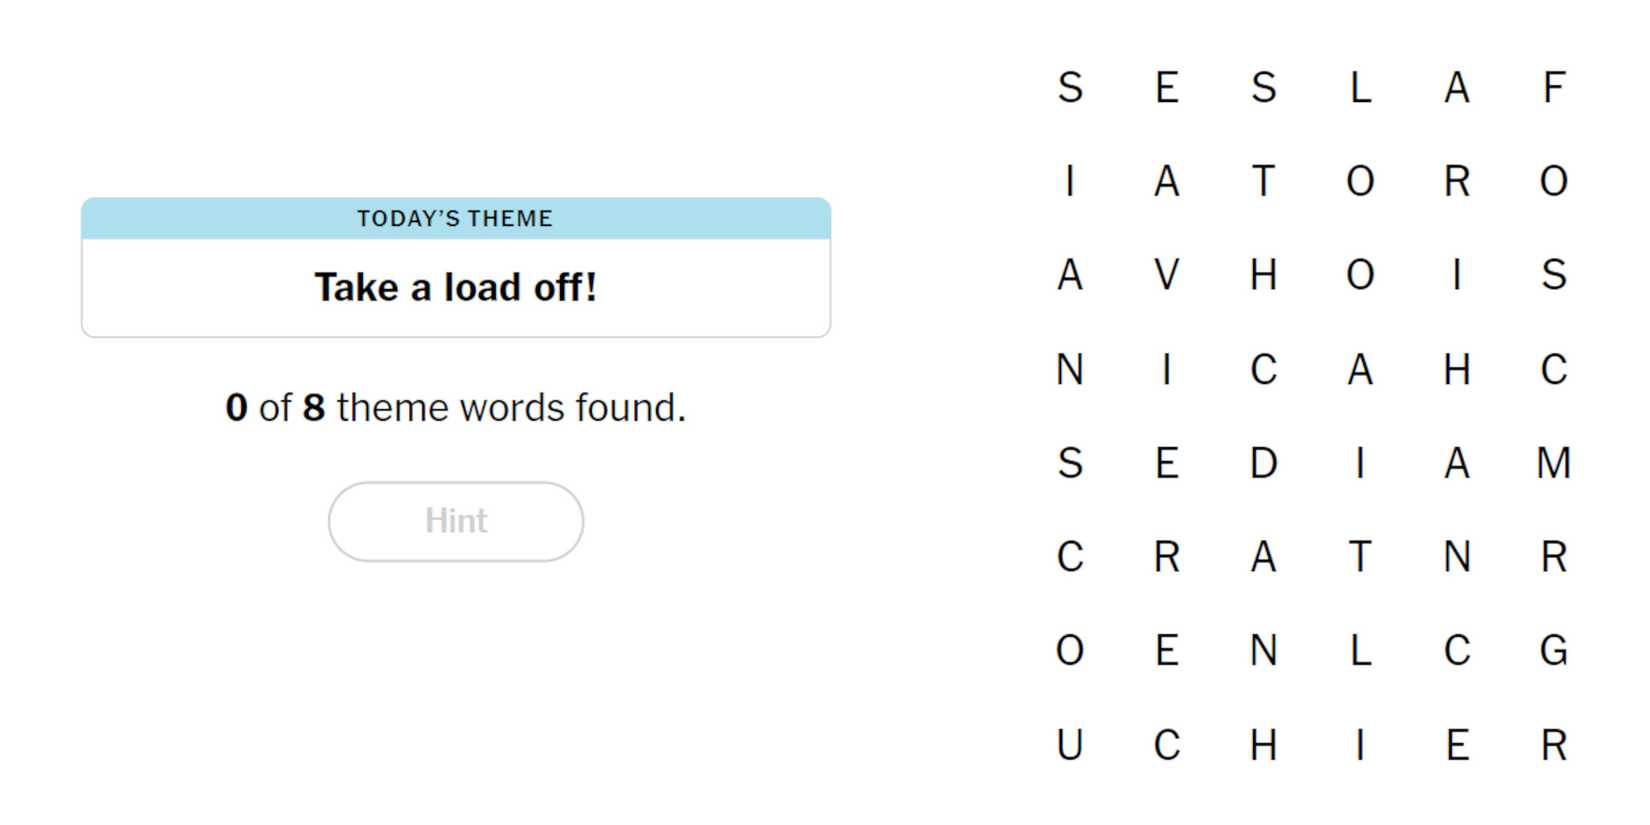Pick the letter R in the second row
This screenshot has width=1650, height=825.
(1457, 182)
